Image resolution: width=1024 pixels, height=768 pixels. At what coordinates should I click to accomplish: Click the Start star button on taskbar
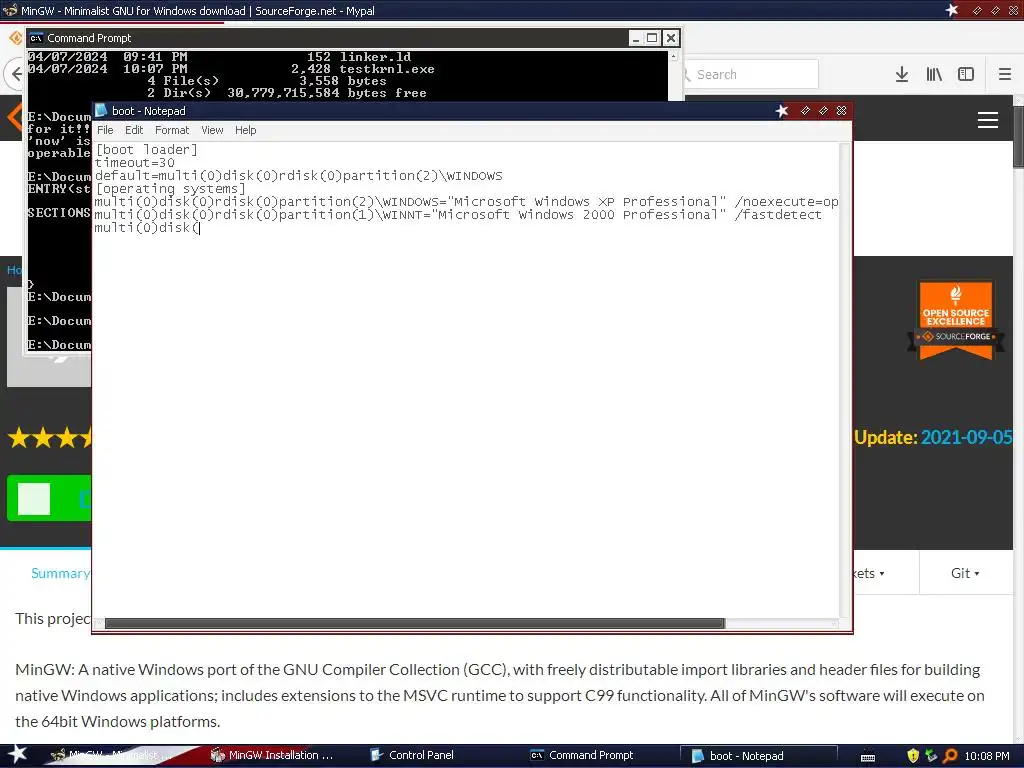click(x=17, y=755)
